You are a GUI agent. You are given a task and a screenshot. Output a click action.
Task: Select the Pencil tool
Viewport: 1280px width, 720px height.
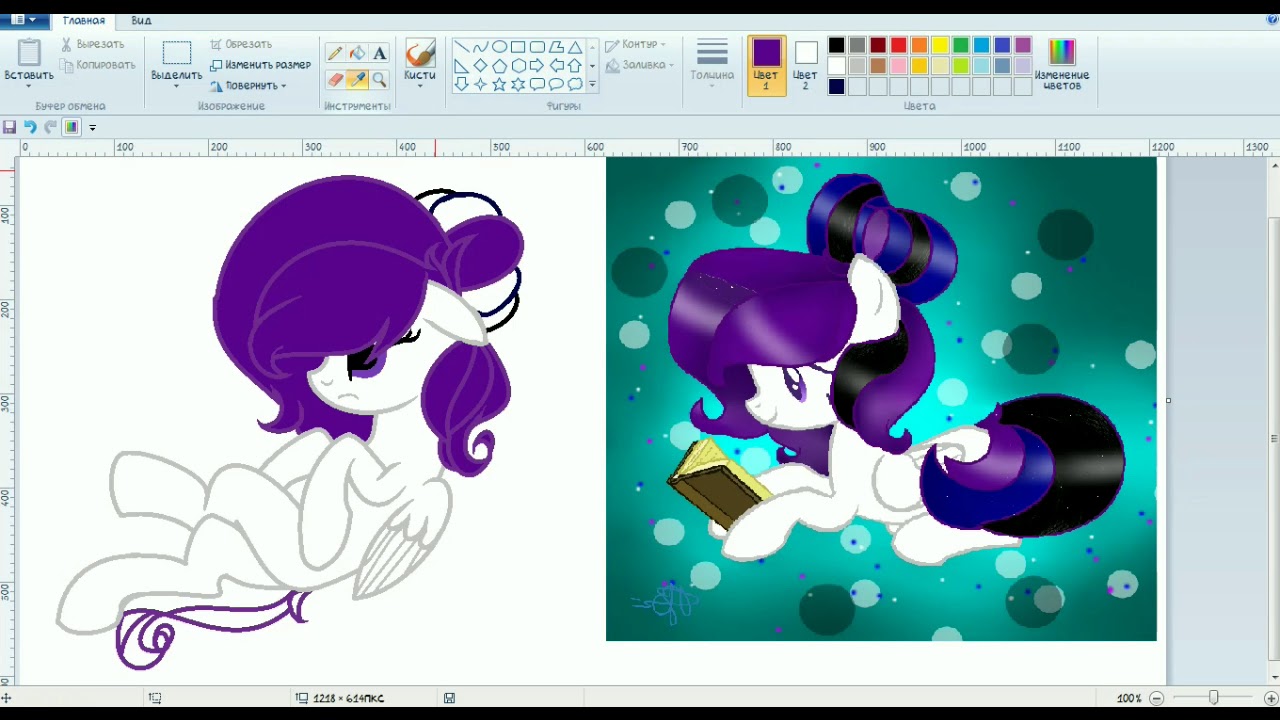[335, 54]
